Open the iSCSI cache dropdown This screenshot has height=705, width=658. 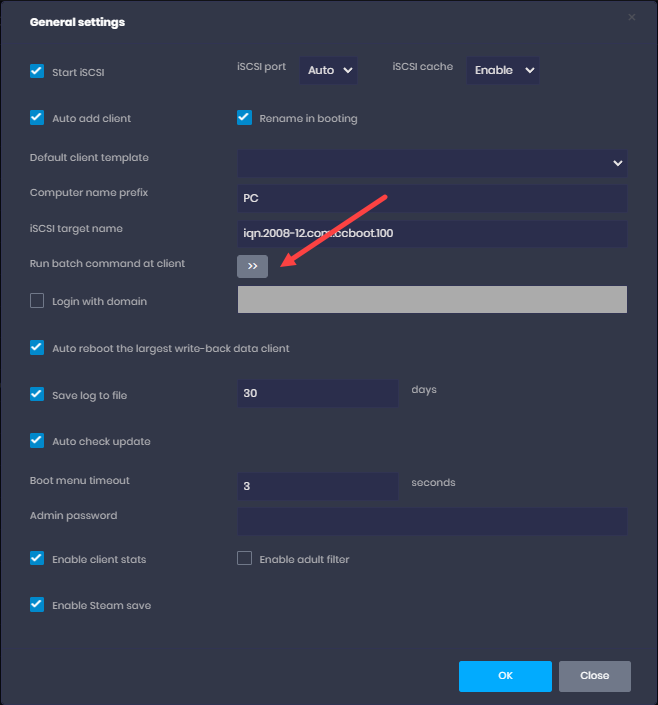point(502,70)
